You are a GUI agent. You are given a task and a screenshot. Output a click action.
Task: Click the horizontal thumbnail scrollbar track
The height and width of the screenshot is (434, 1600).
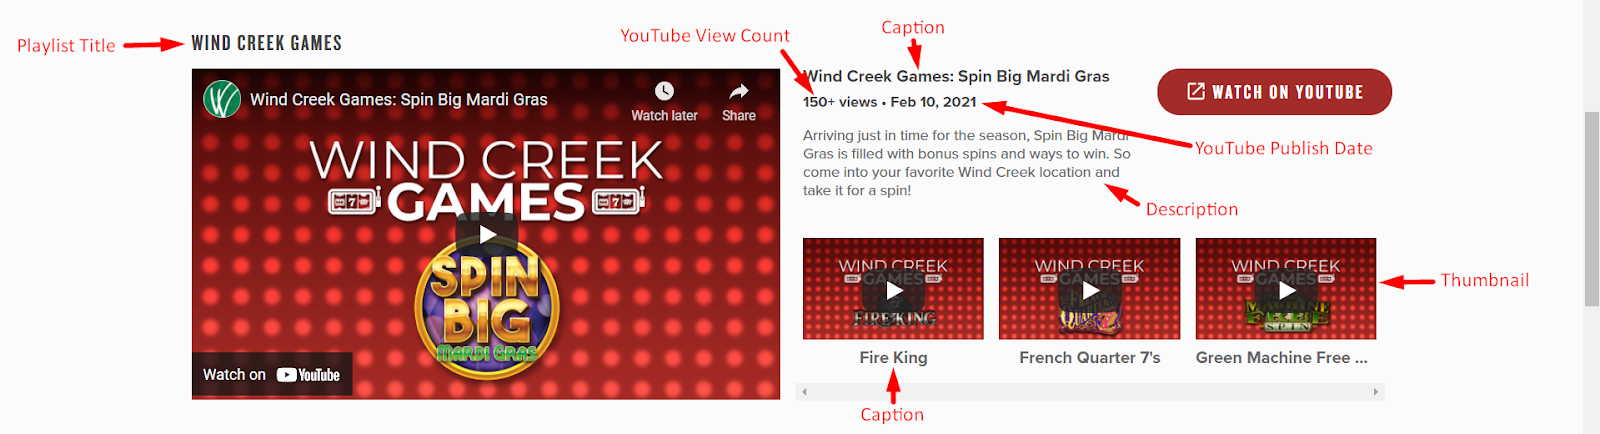1090,392
